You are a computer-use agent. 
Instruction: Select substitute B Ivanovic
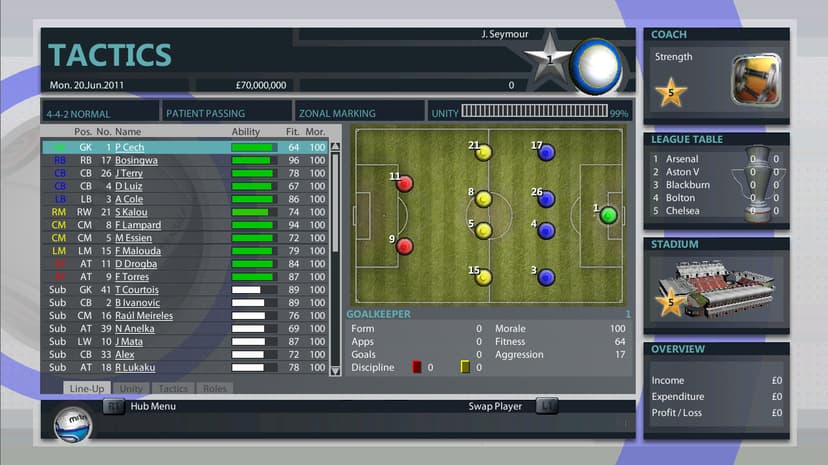pyautogui.click(x=137, y=302)
